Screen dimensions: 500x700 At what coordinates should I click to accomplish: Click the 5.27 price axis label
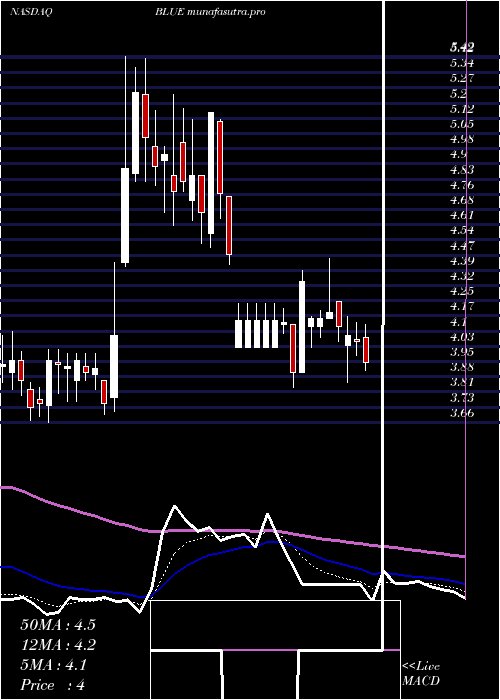click(x=462, y=78)
